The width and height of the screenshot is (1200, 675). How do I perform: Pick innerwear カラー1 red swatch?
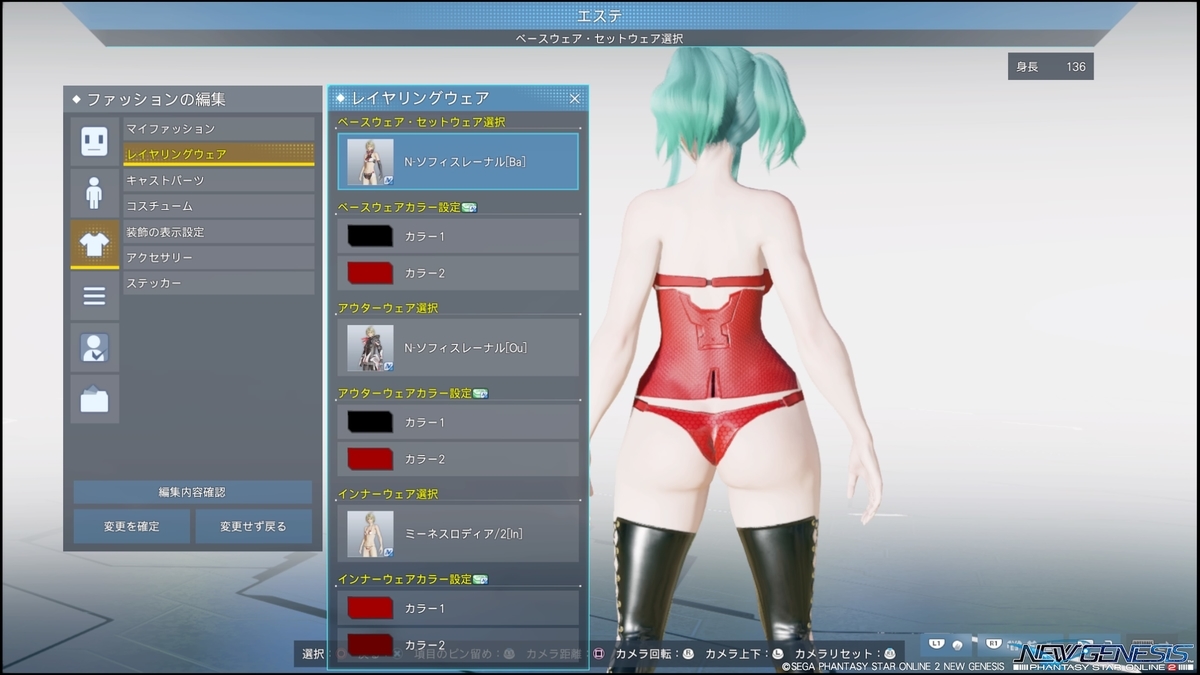(369, 608)
